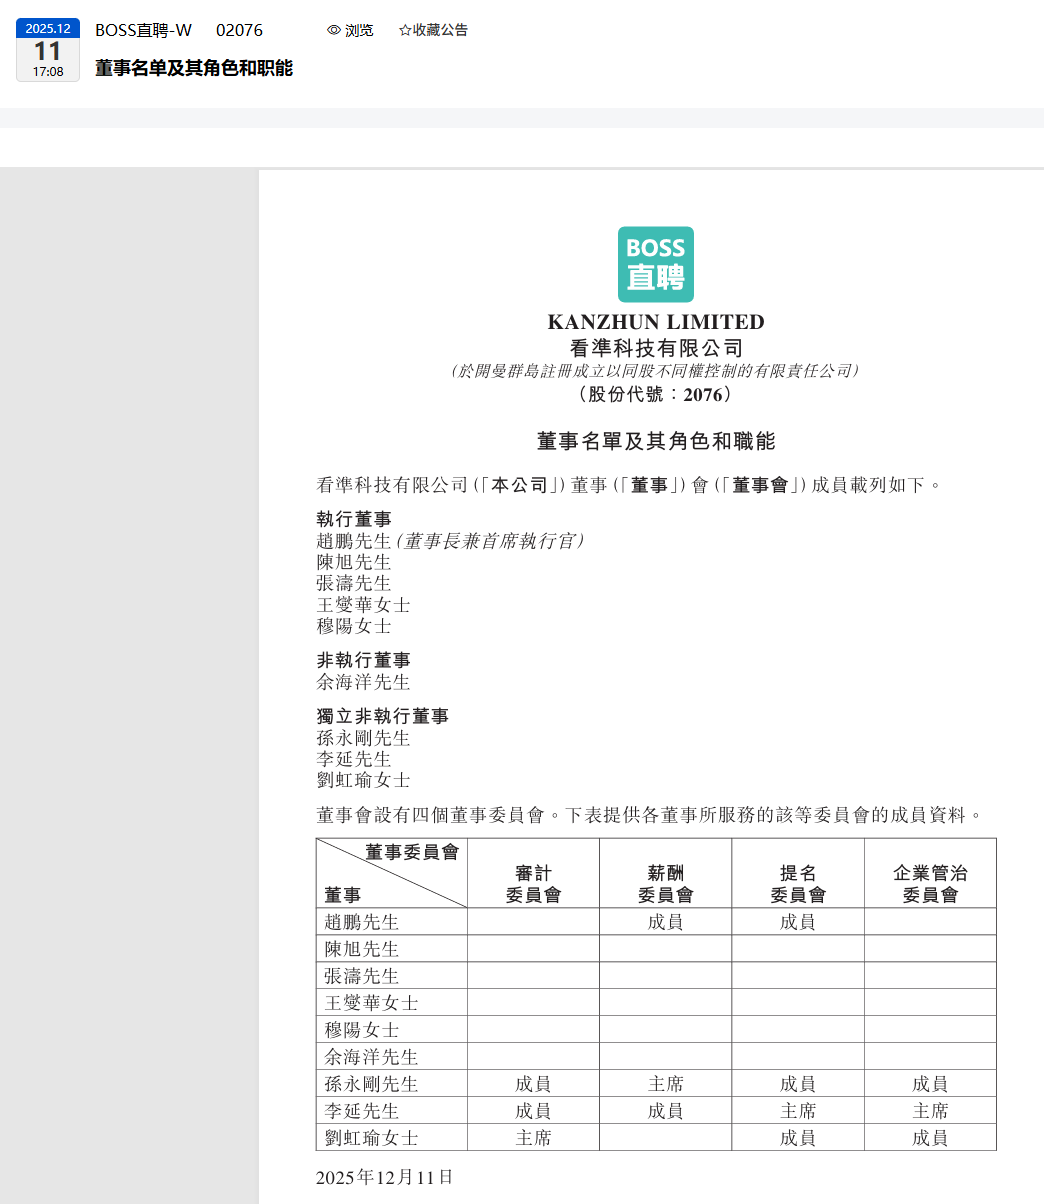1044x1204 pixels.
Task: Click the 非執行董事 section heading
Action: (363, 660)
